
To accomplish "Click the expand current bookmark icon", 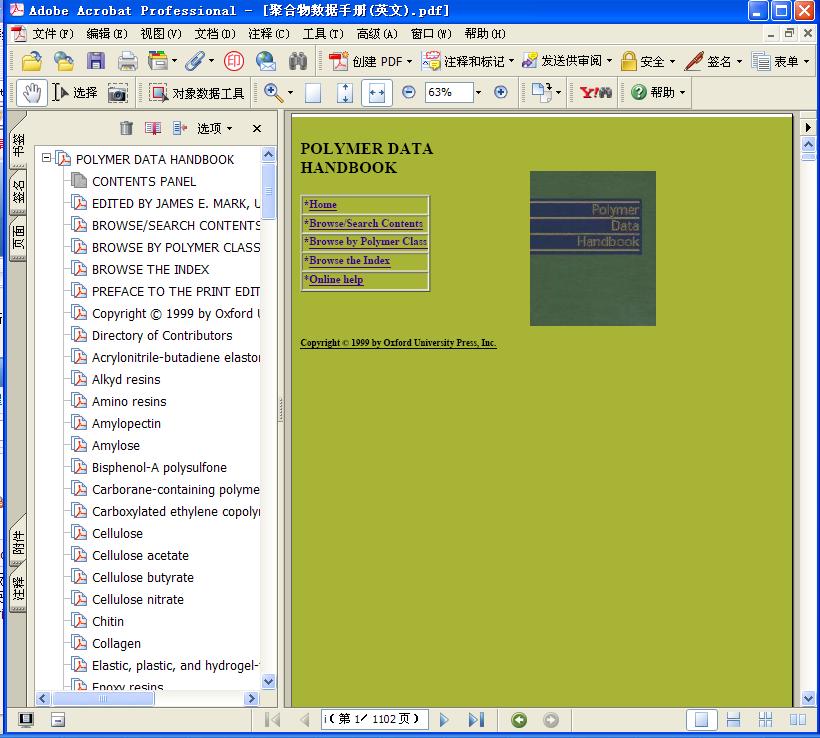I will pos(180,128).
